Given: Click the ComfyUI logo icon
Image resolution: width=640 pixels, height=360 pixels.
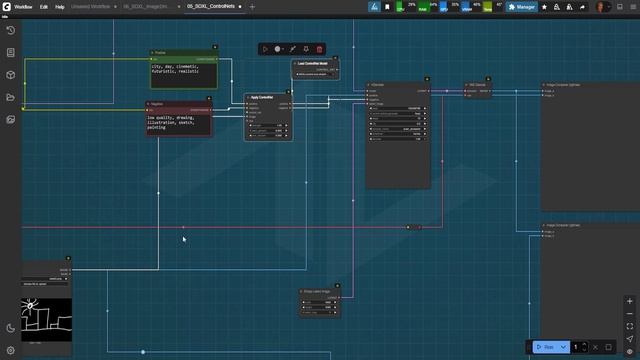Looking at the screenshot, I should click(7, 7).
